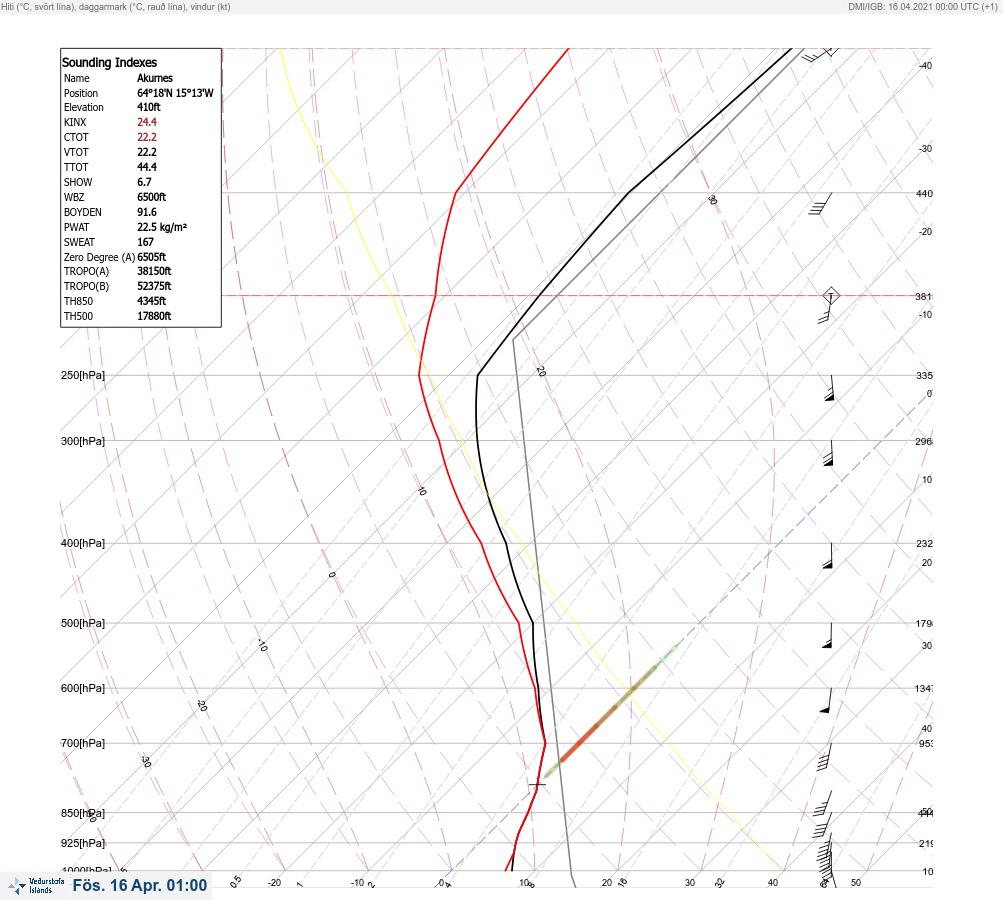Image resolution: width=1003 pixels, height=900 pixels.
Task: Click the red-green highlighted layer segment
Action: 609,712
